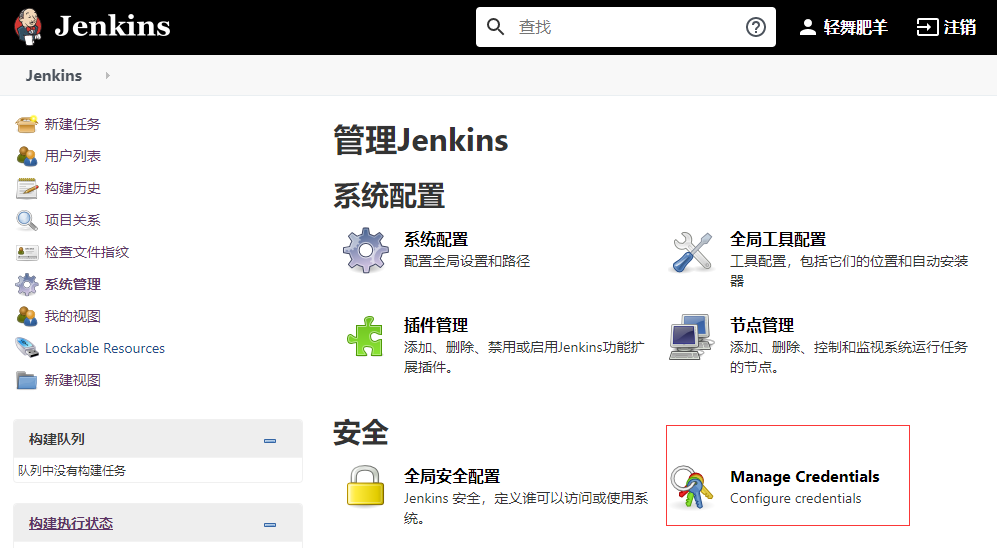The width and height of the screenshot is (997, 548).
Task: Open 插件管理 link
Action: click(436, 325)
